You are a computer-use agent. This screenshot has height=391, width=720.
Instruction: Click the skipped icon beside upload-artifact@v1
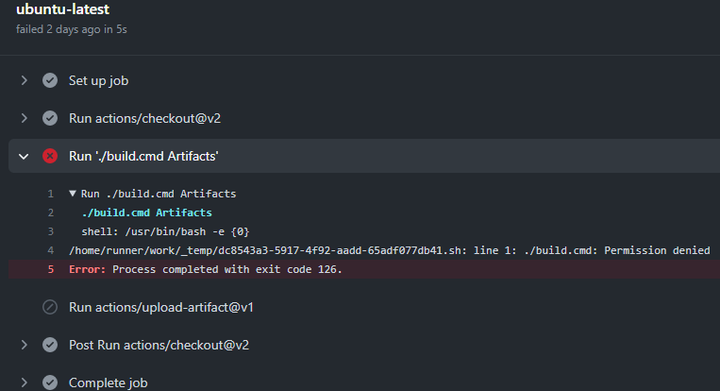pyautogui.click(x=50, y=307)
